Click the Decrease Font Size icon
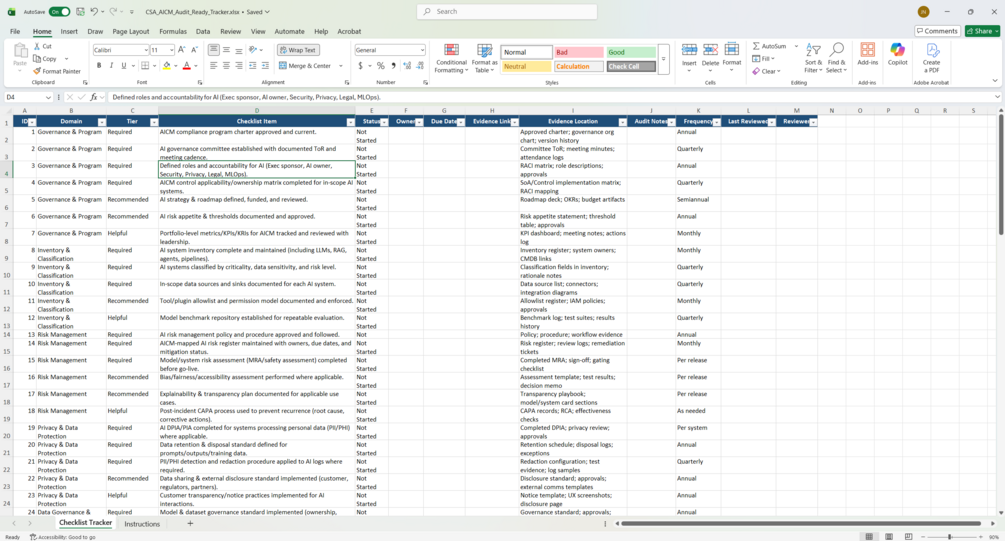Viewport: 1005px width, 541px height. pos(194,50)
